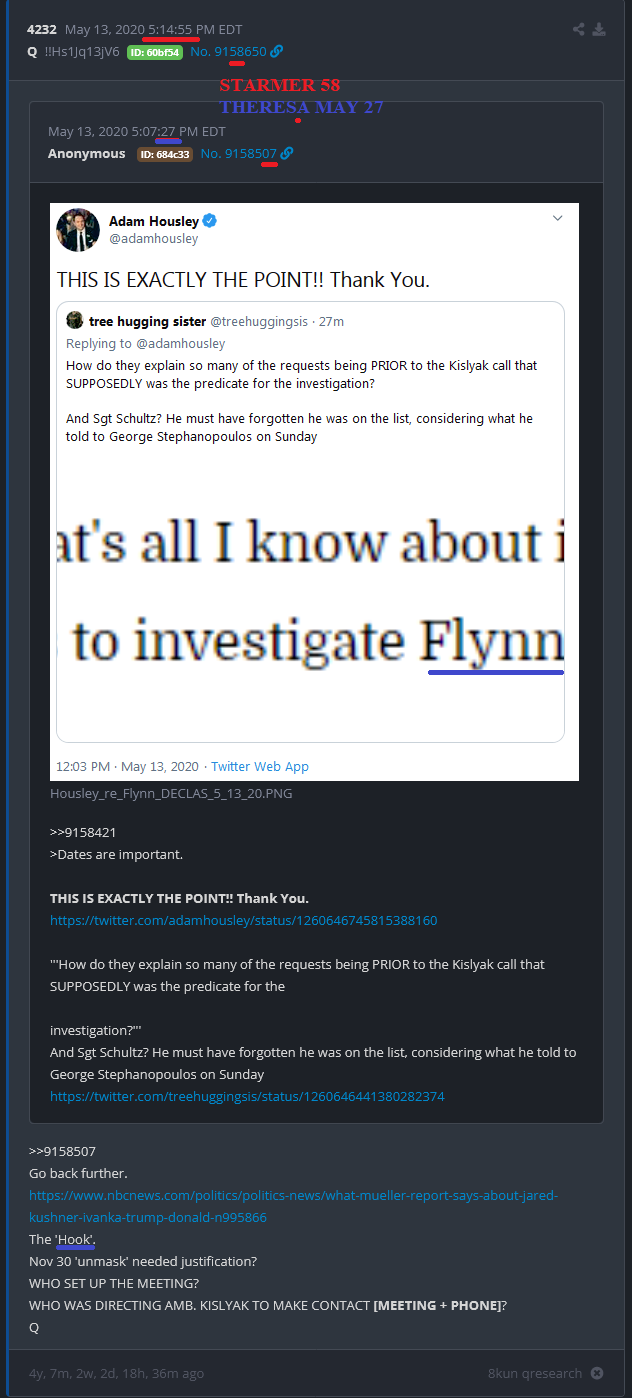Open the NBC News Mueller report link
This screenshot has width=632, height=1398.
coord(293,1206)
